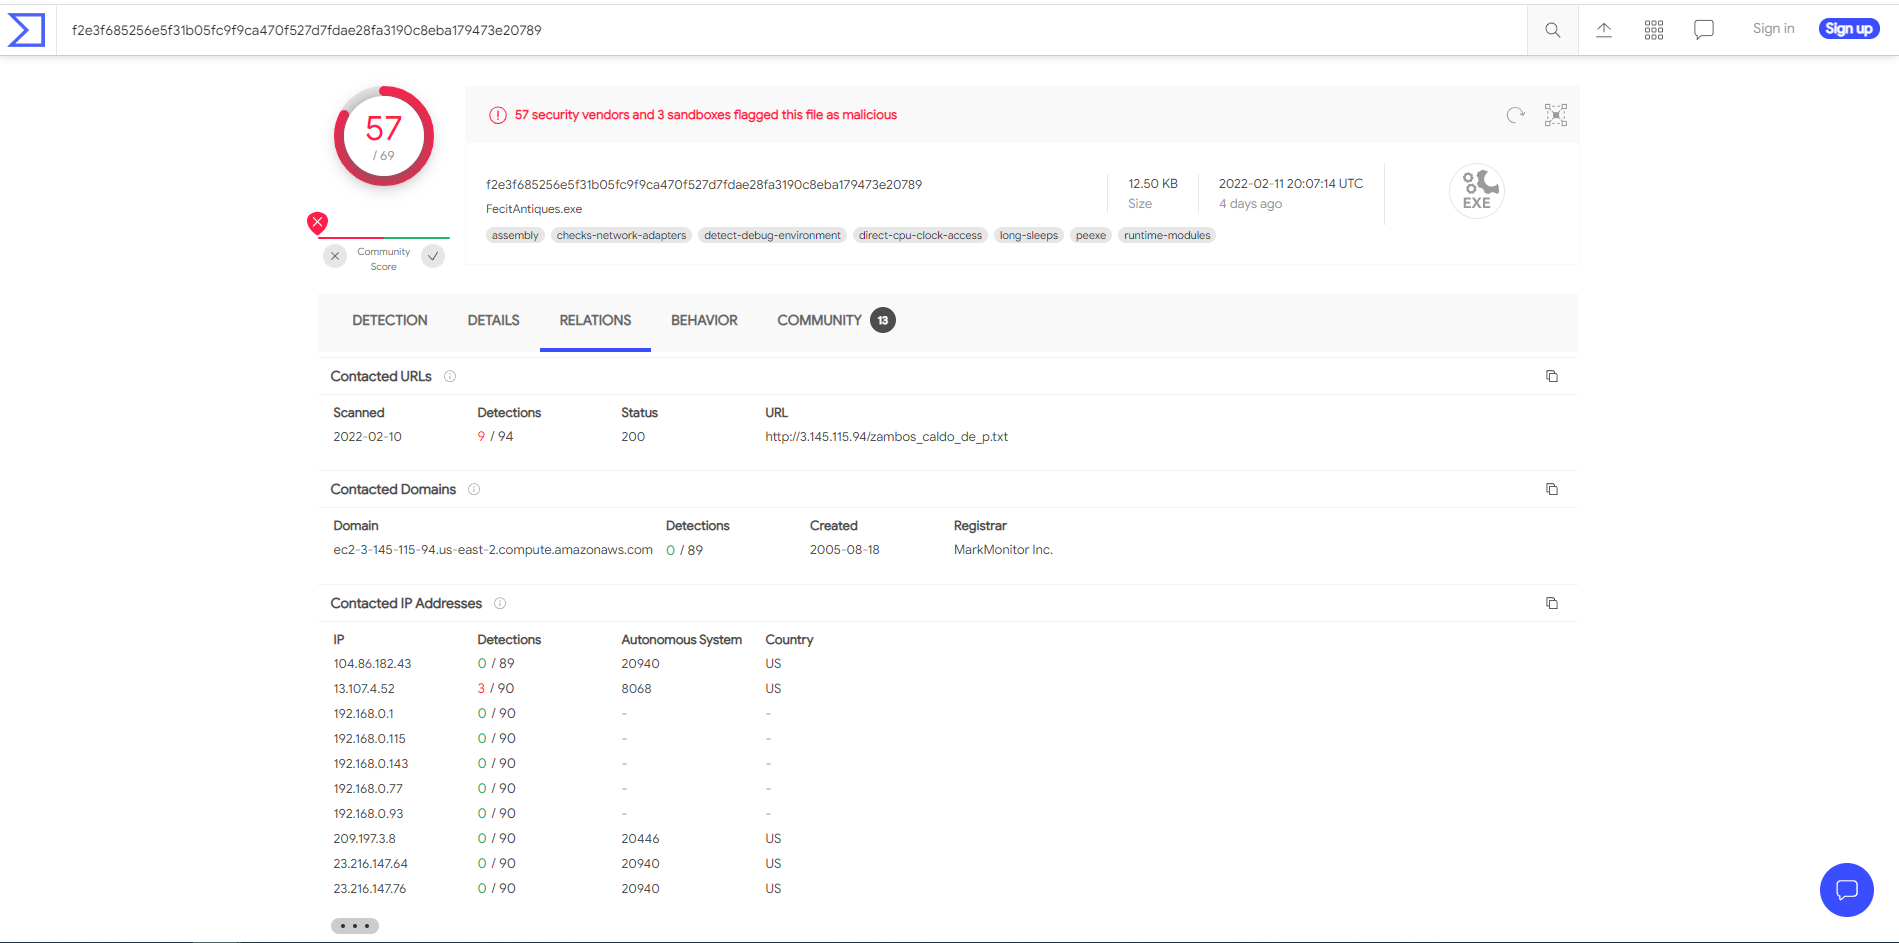Copy the Contacted IP Addresses list
Image resolution: width=1899 pixels, height=943 pixels.
point(1551,603)
